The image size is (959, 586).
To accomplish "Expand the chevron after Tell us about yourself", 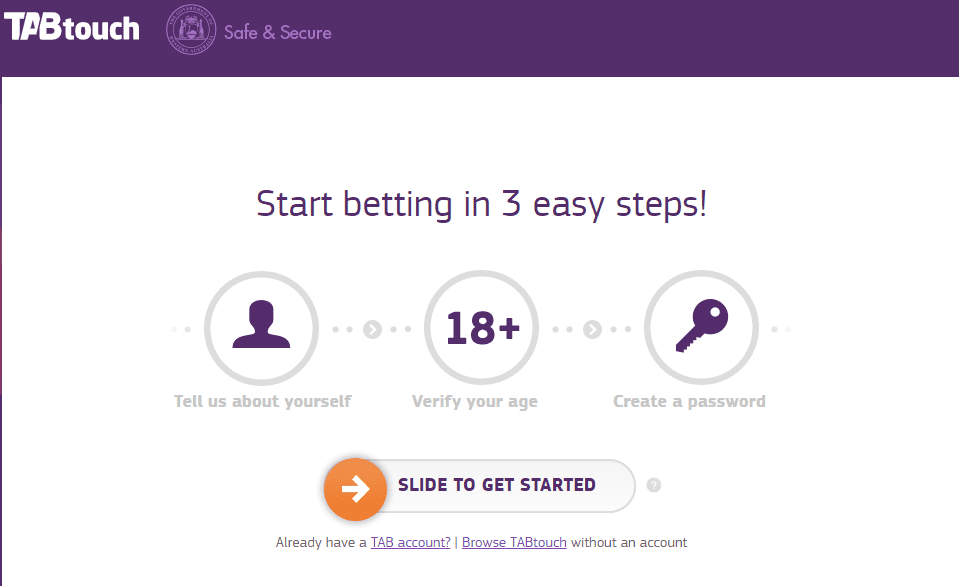I will 373,328.
